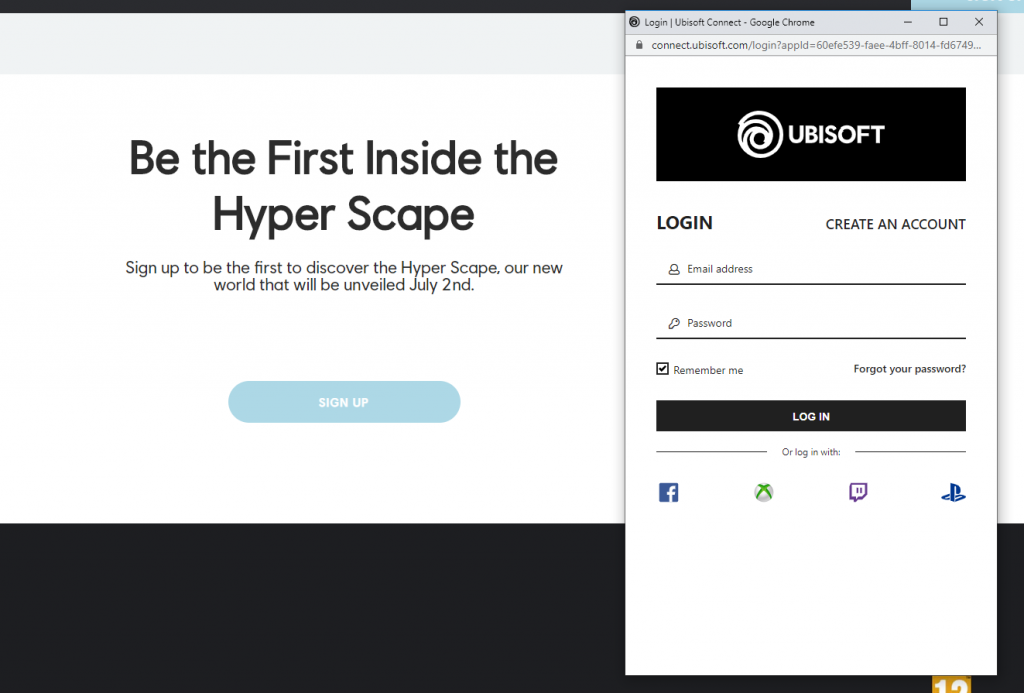Click the Email address field
This screenshot has height=693, width=1024.
pos(810,269)
